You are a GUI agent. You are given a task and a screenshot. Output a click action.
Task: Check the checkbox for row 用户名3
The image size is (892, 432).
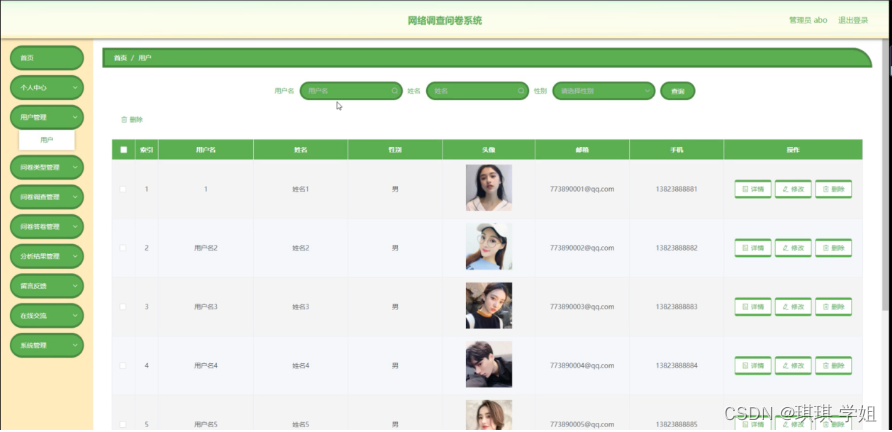[x=123, y=307]
